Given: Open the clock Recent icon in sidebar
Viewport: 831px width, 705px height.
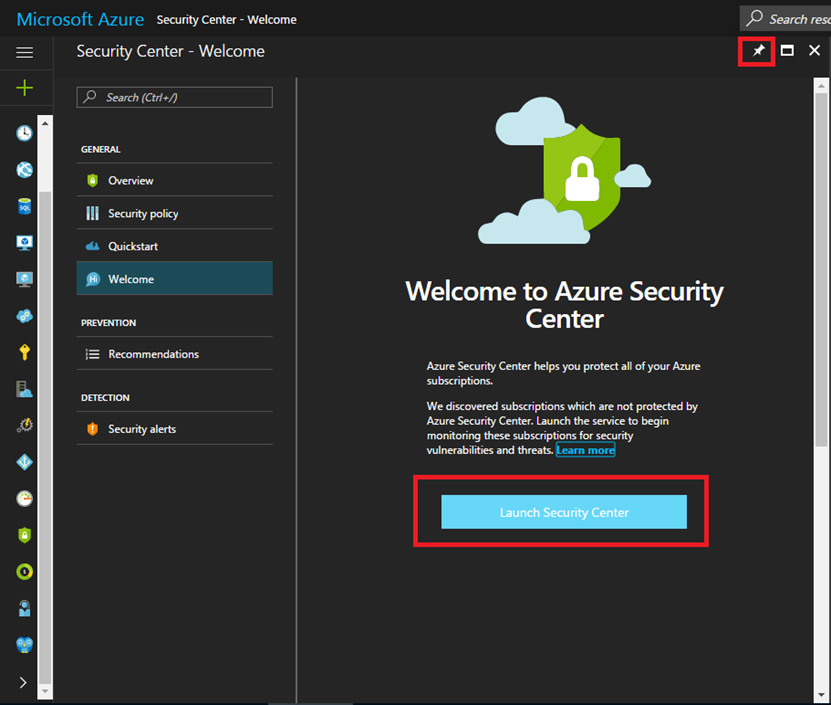Looking at the screenshot, I should [24, 133].
